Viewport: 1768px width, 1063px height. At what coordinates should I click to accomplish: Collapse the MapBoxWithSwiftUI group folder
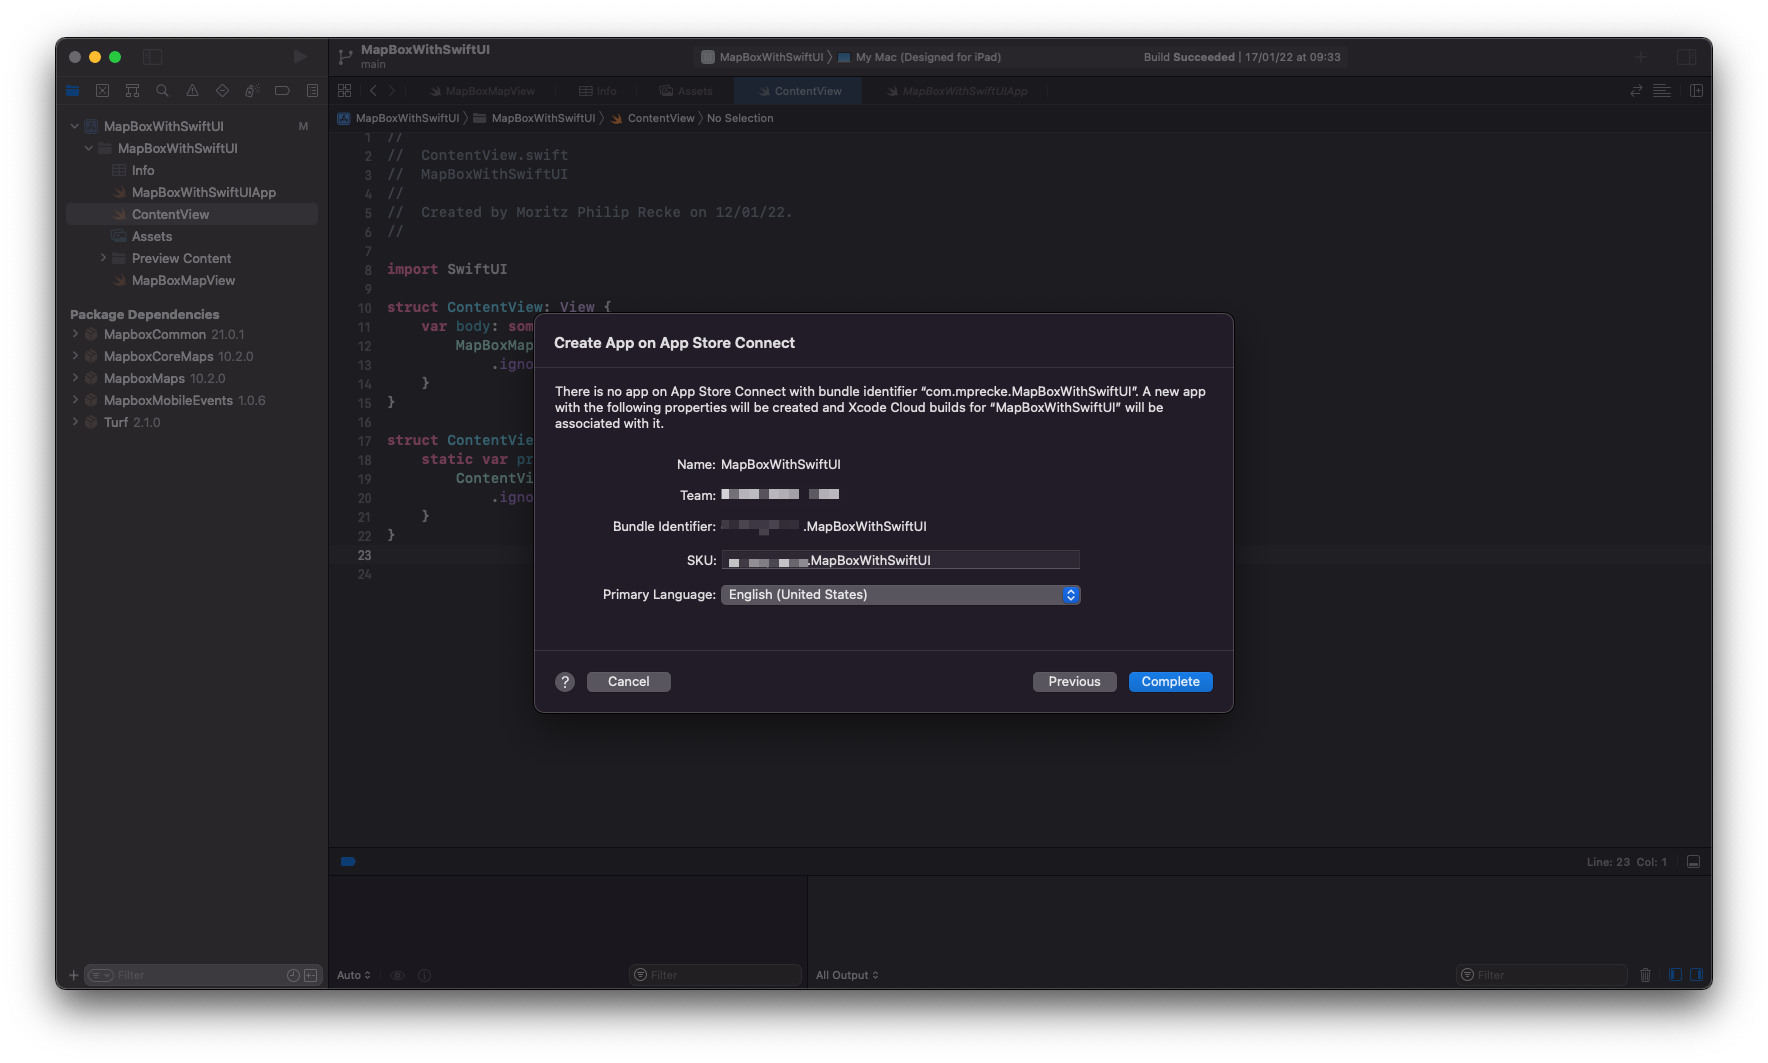(x=88, y=148)
